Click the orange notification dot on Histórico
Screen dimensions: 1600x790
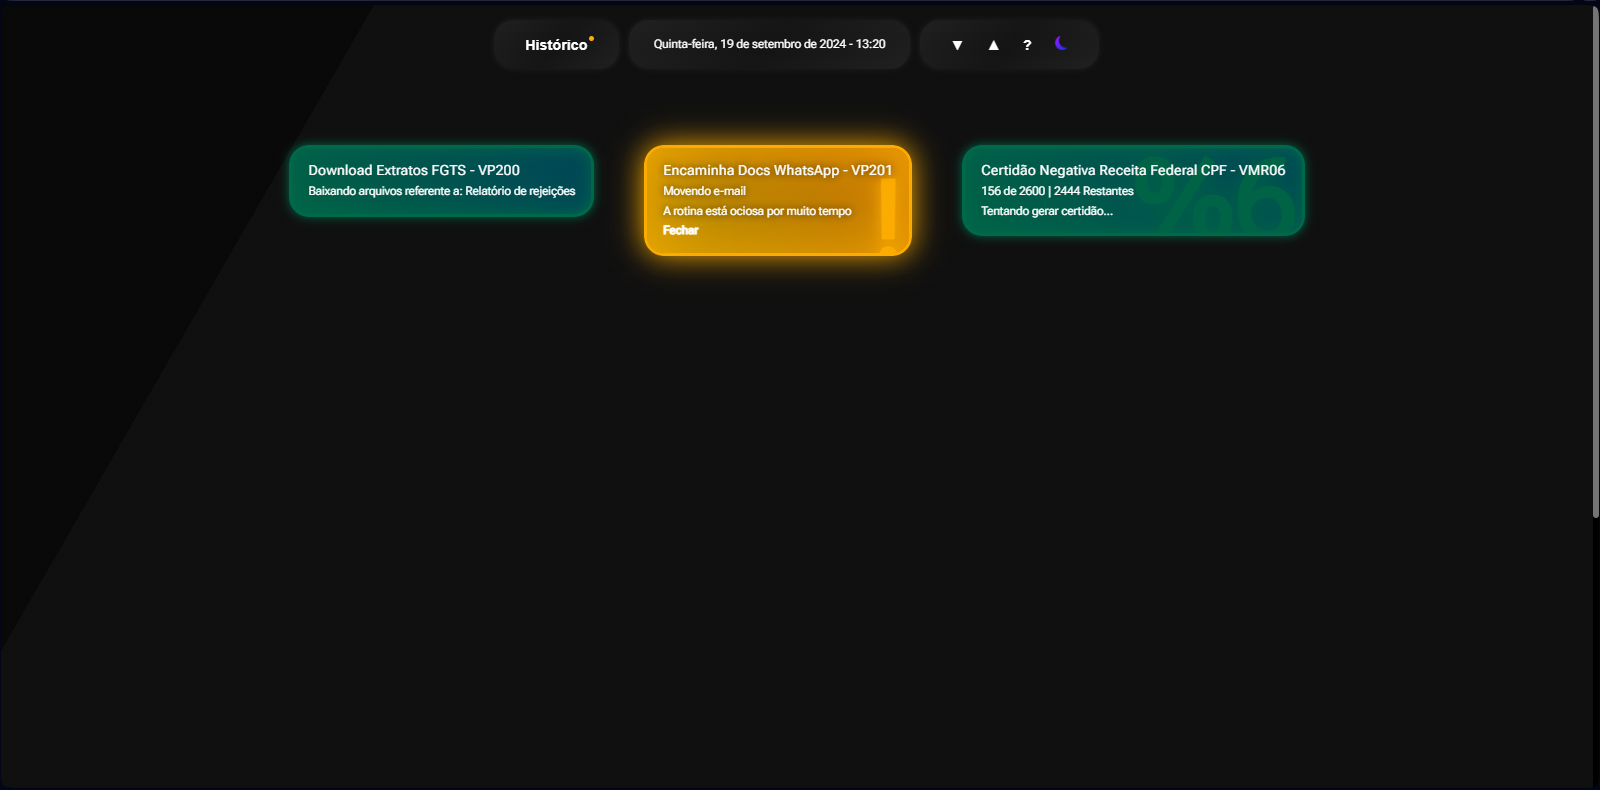tap(591, 39)
